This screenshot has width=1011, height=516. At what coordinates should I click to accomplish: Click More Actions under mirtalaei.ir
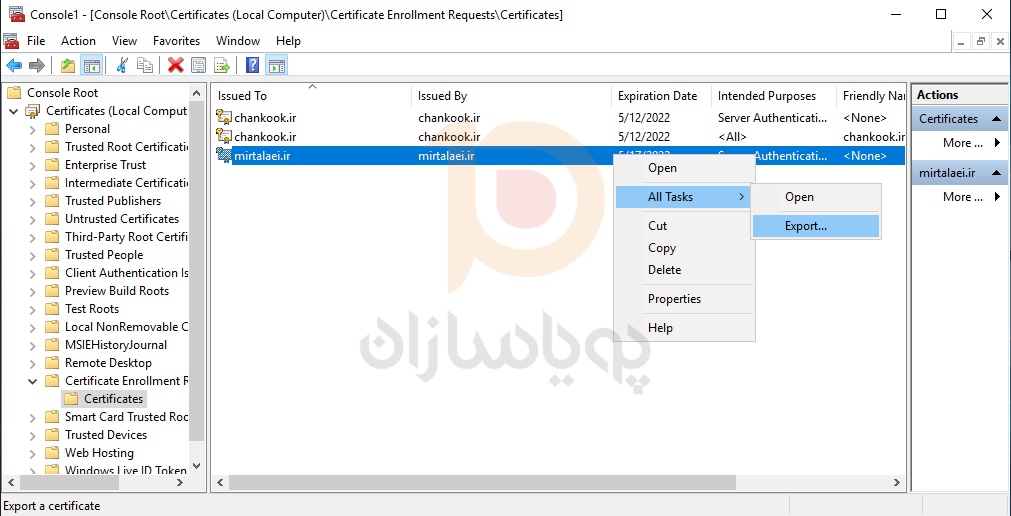(x=957, y=197)
